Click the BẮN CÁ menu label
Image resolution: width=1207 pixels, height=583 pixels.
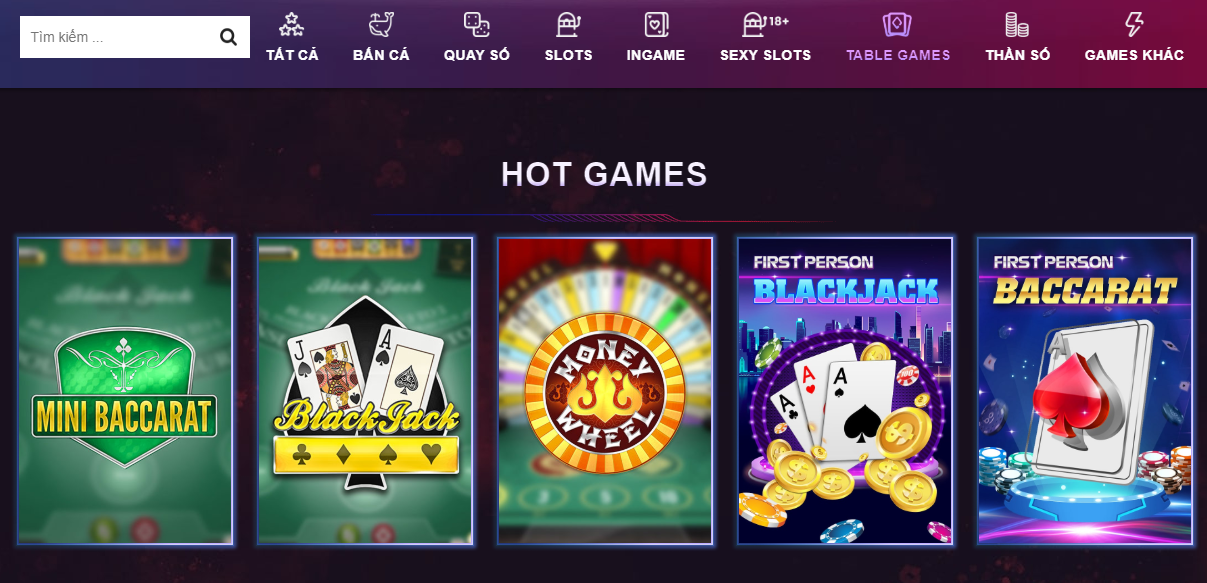click(381, 55)
